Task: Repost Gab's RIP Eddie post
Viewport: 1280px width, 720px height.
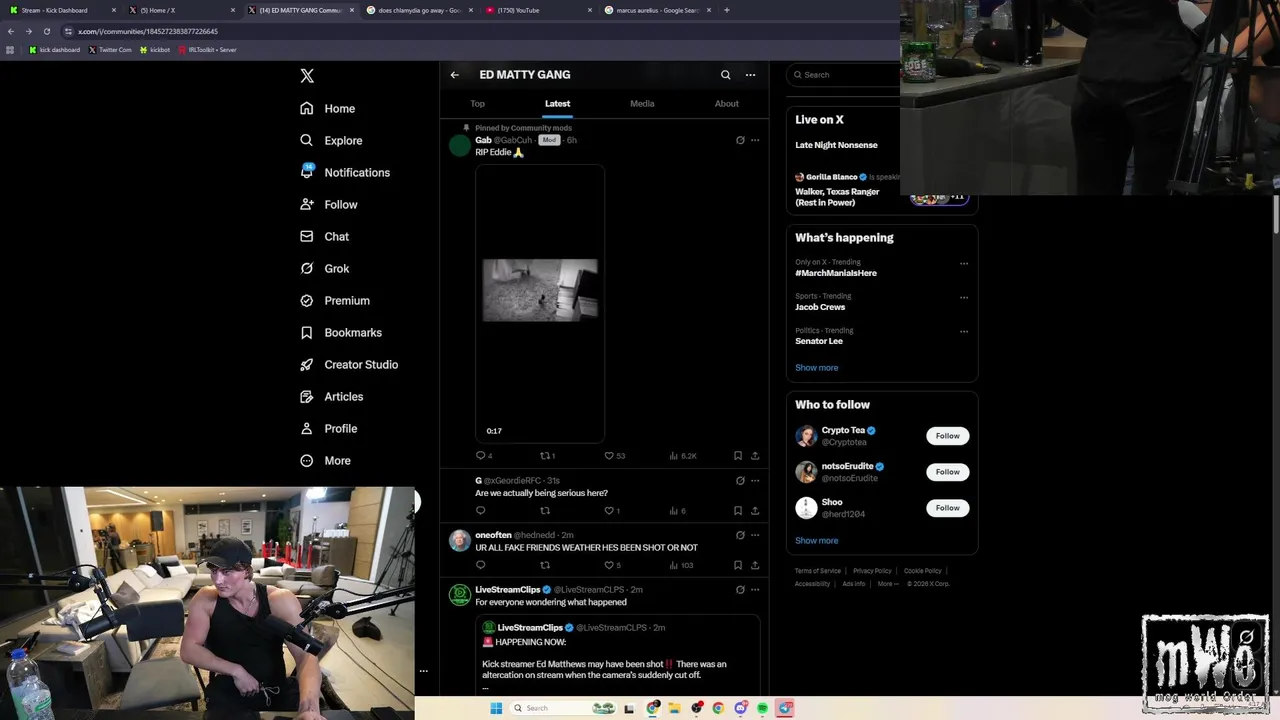Action: pyautogui.click(x=547, y=456)
